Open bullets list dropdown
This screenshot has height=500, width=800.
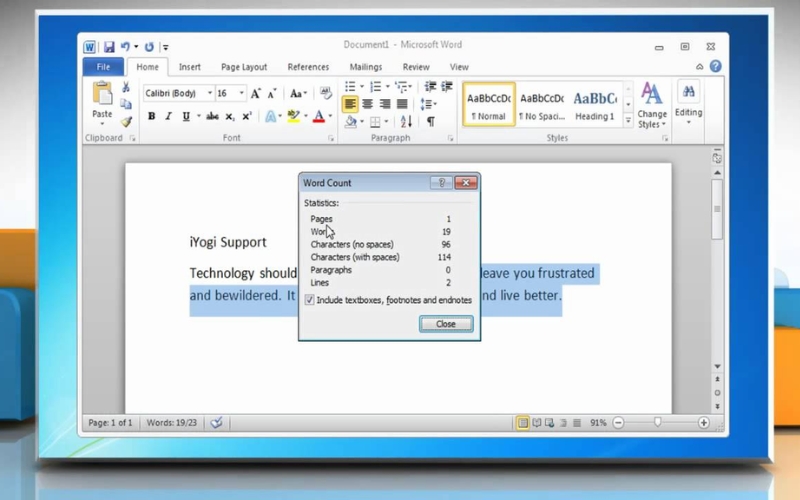pos(362,87)
